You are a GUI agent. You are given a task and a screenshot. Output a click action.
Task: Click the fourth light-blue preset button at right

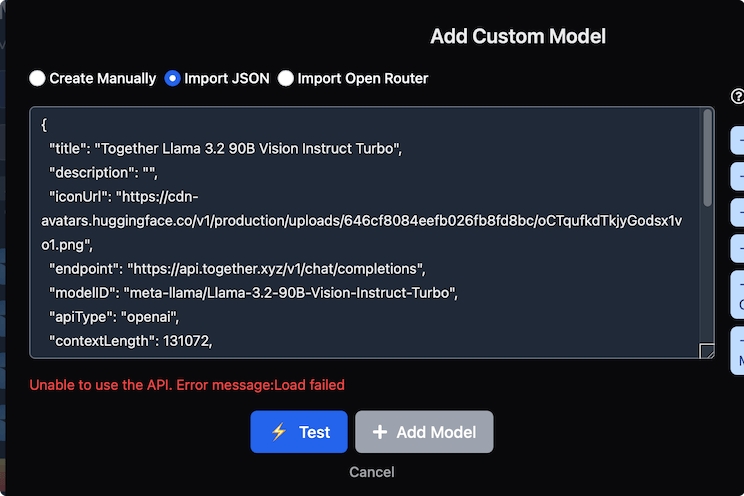pyautogui.click(x=737, y=249)
